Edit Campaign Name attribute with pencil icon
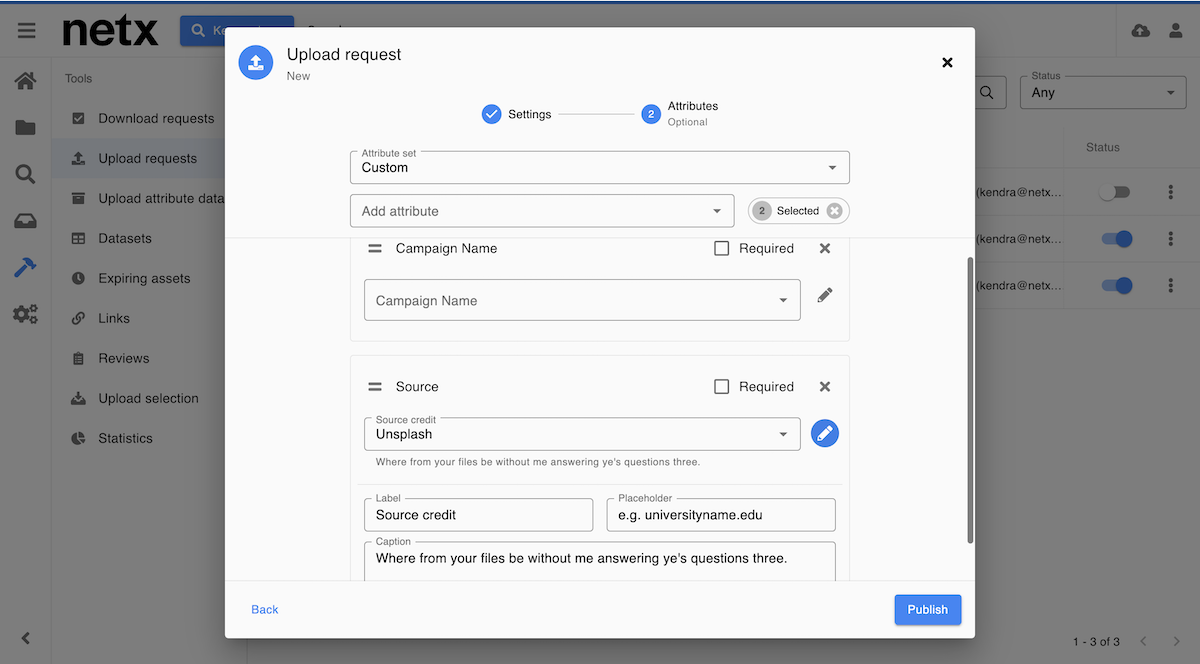1200x664 pixels. 825,295
